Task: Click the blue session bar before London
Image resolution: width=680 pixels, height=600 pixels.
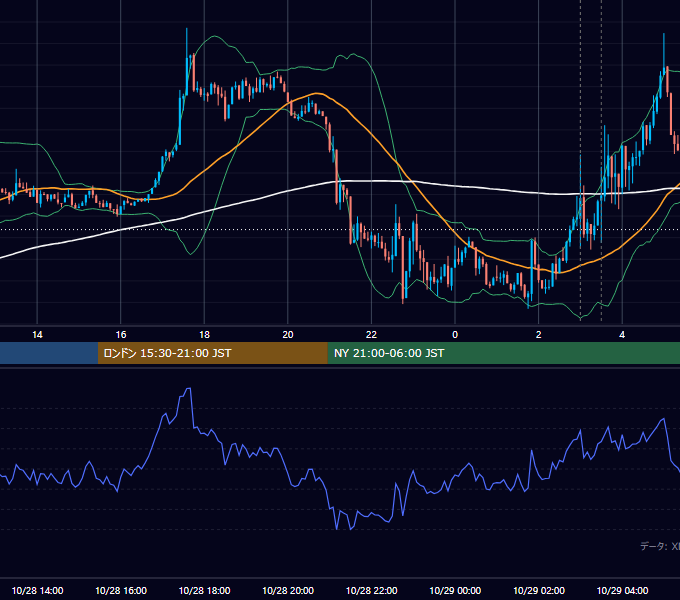Action: [49, 353]
